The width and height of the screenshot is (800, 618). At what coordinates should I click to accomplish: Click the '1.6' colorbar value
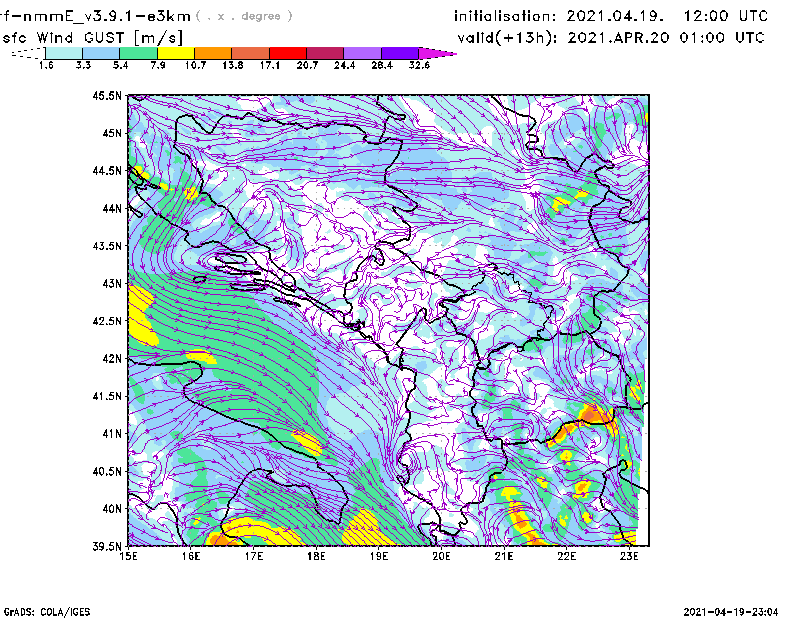pyautogui.click(x=46, y=65)
